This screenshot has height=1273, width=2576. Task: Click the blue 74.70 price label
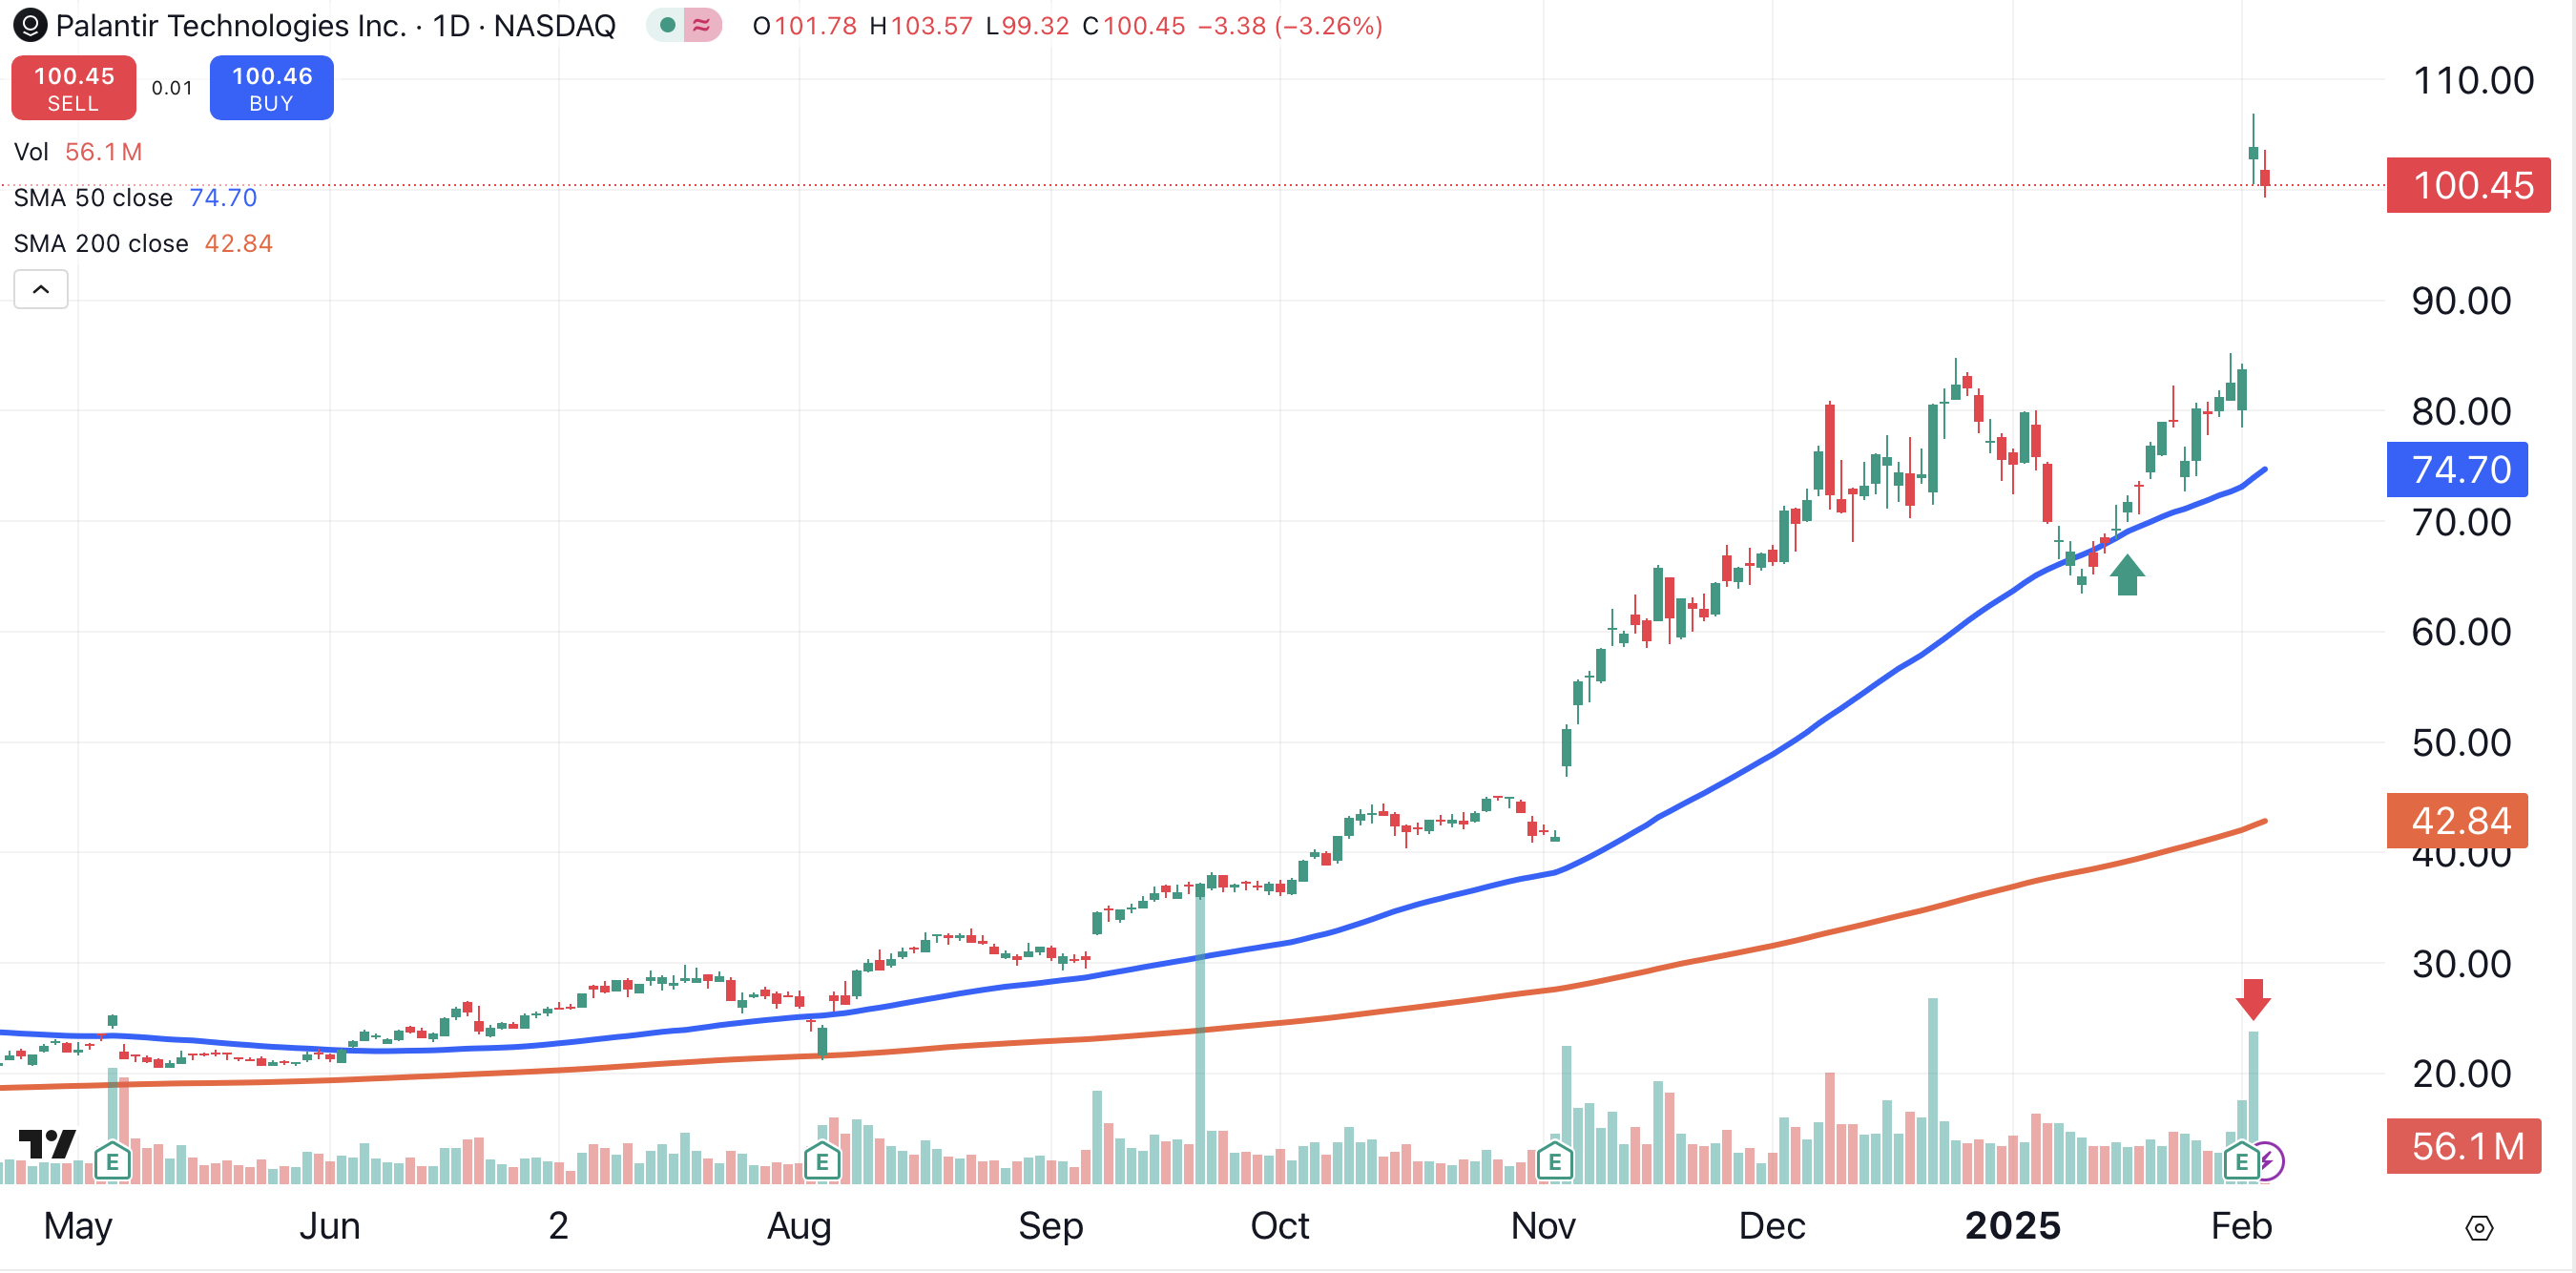(2457, 470)
